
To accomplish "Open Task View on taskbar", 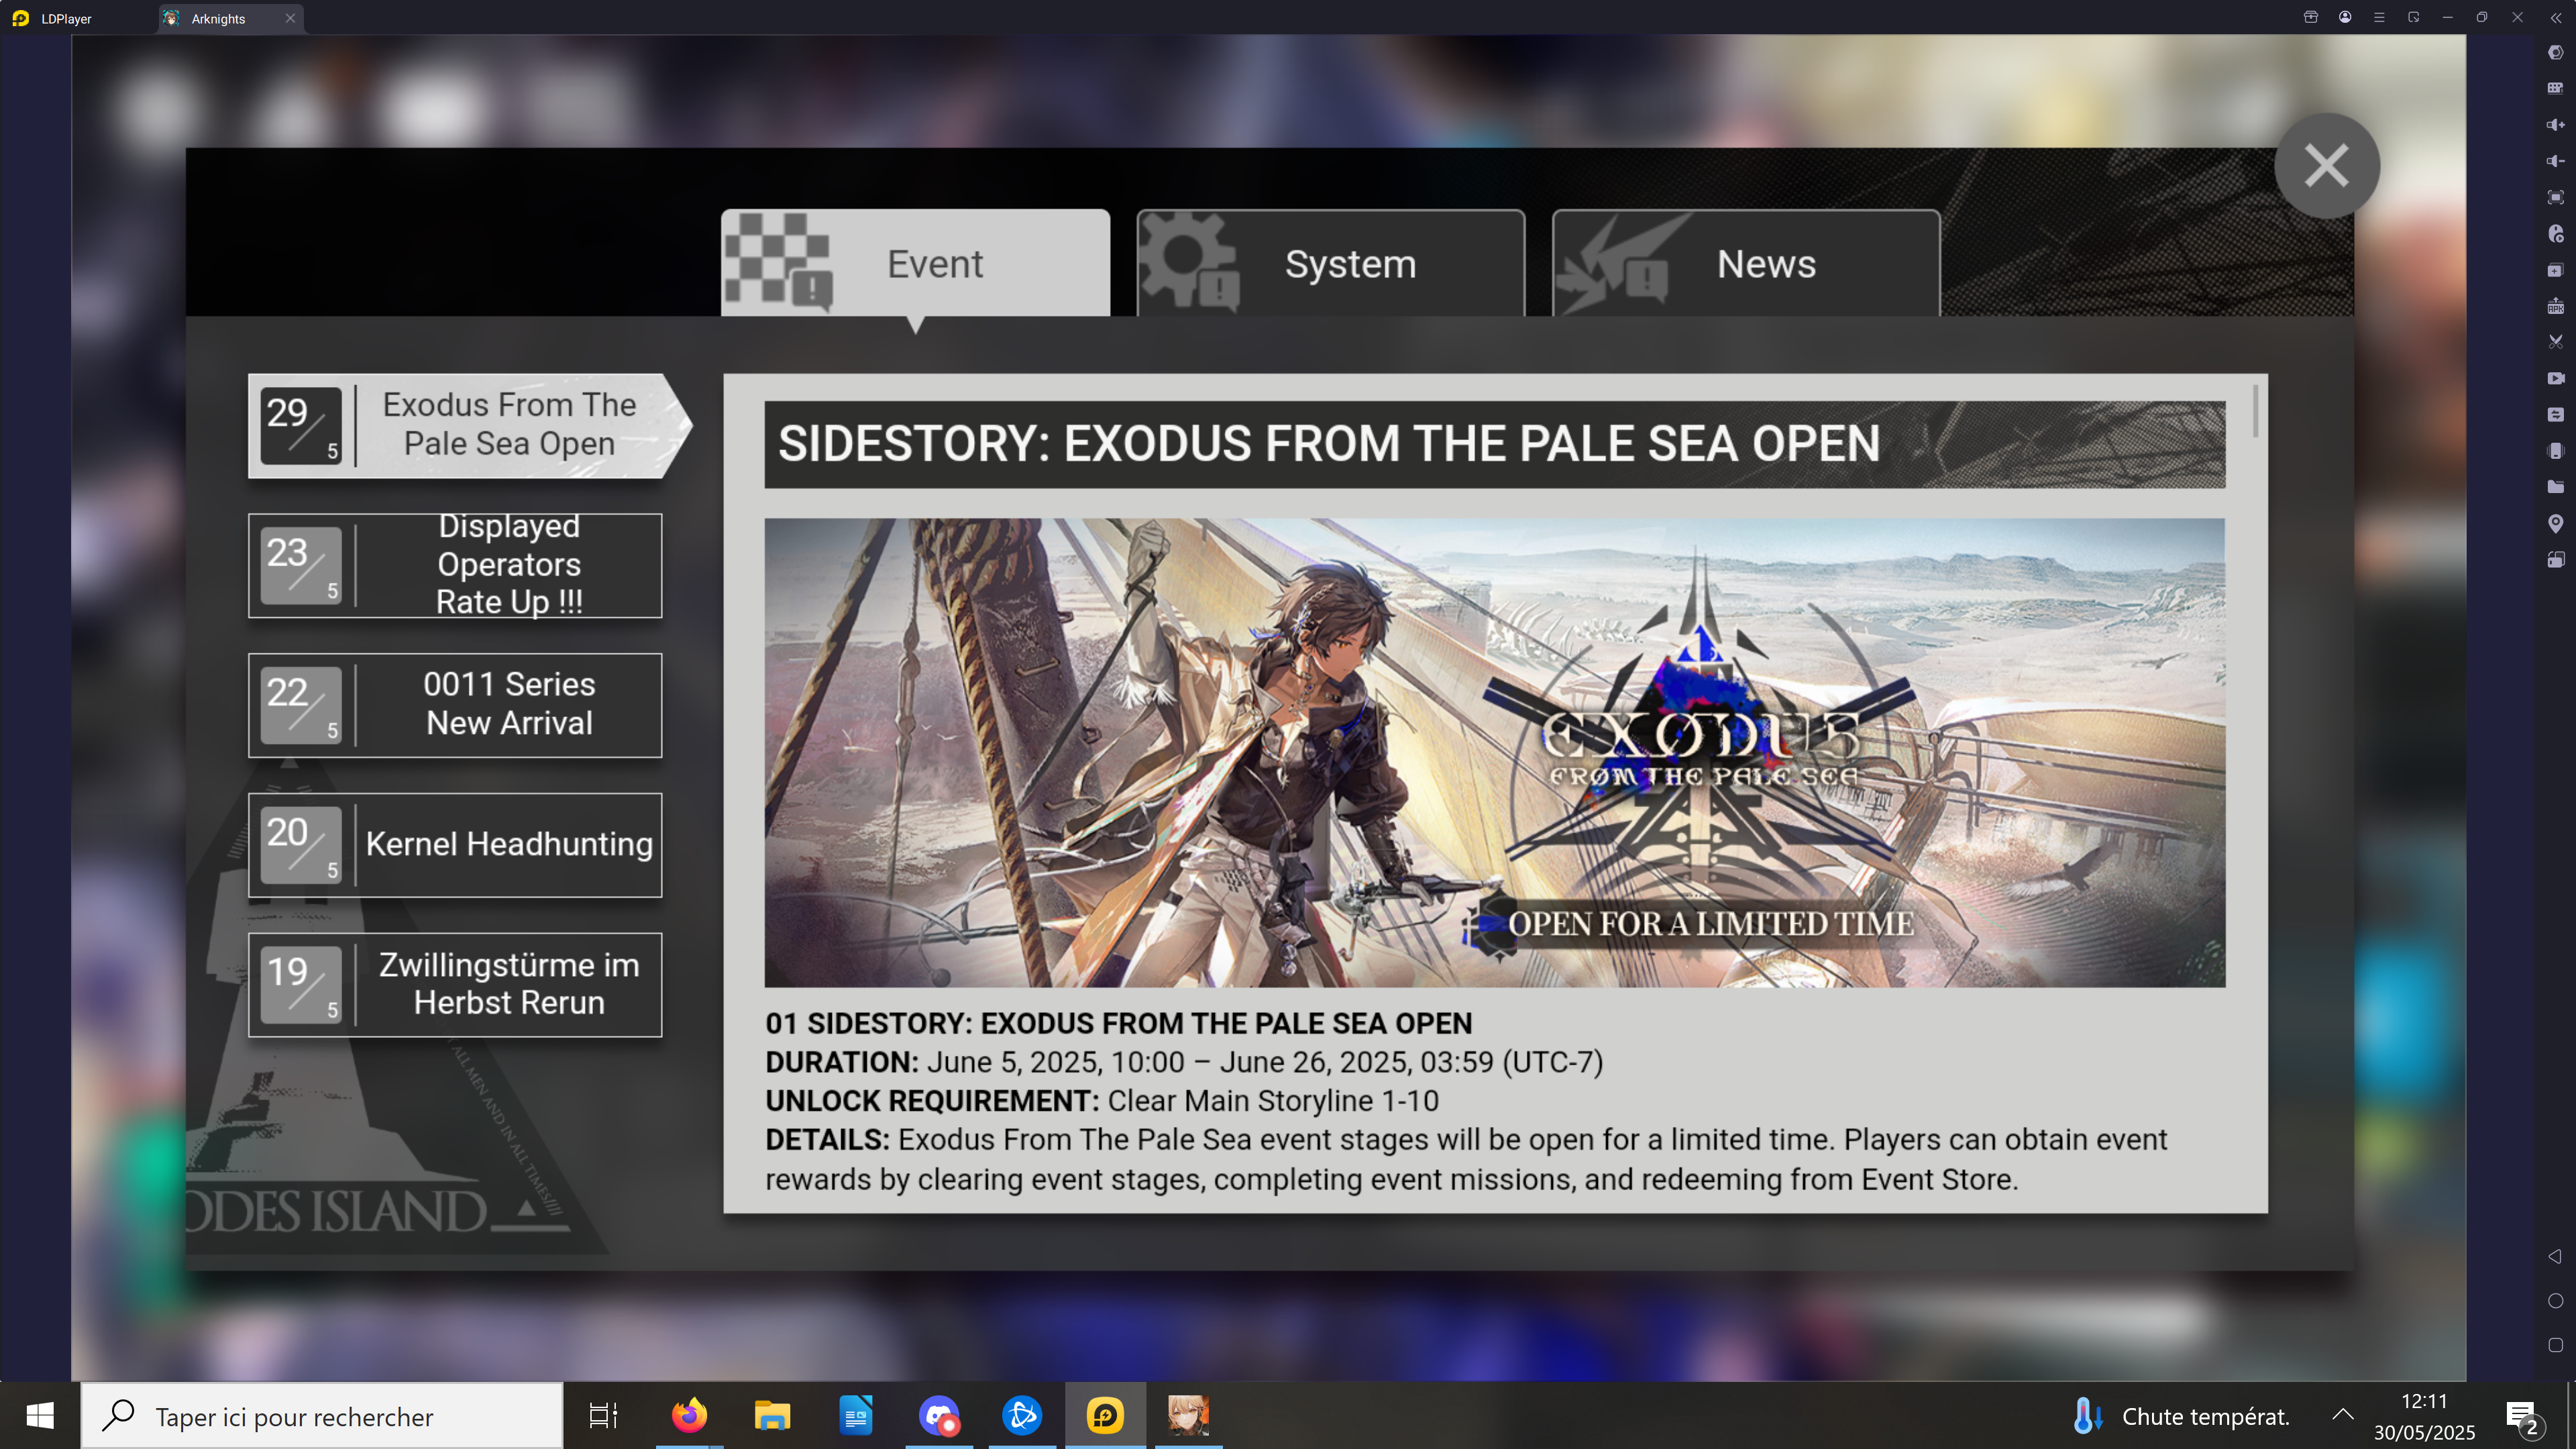I will pyautogui.click(x=604, y=1416).
